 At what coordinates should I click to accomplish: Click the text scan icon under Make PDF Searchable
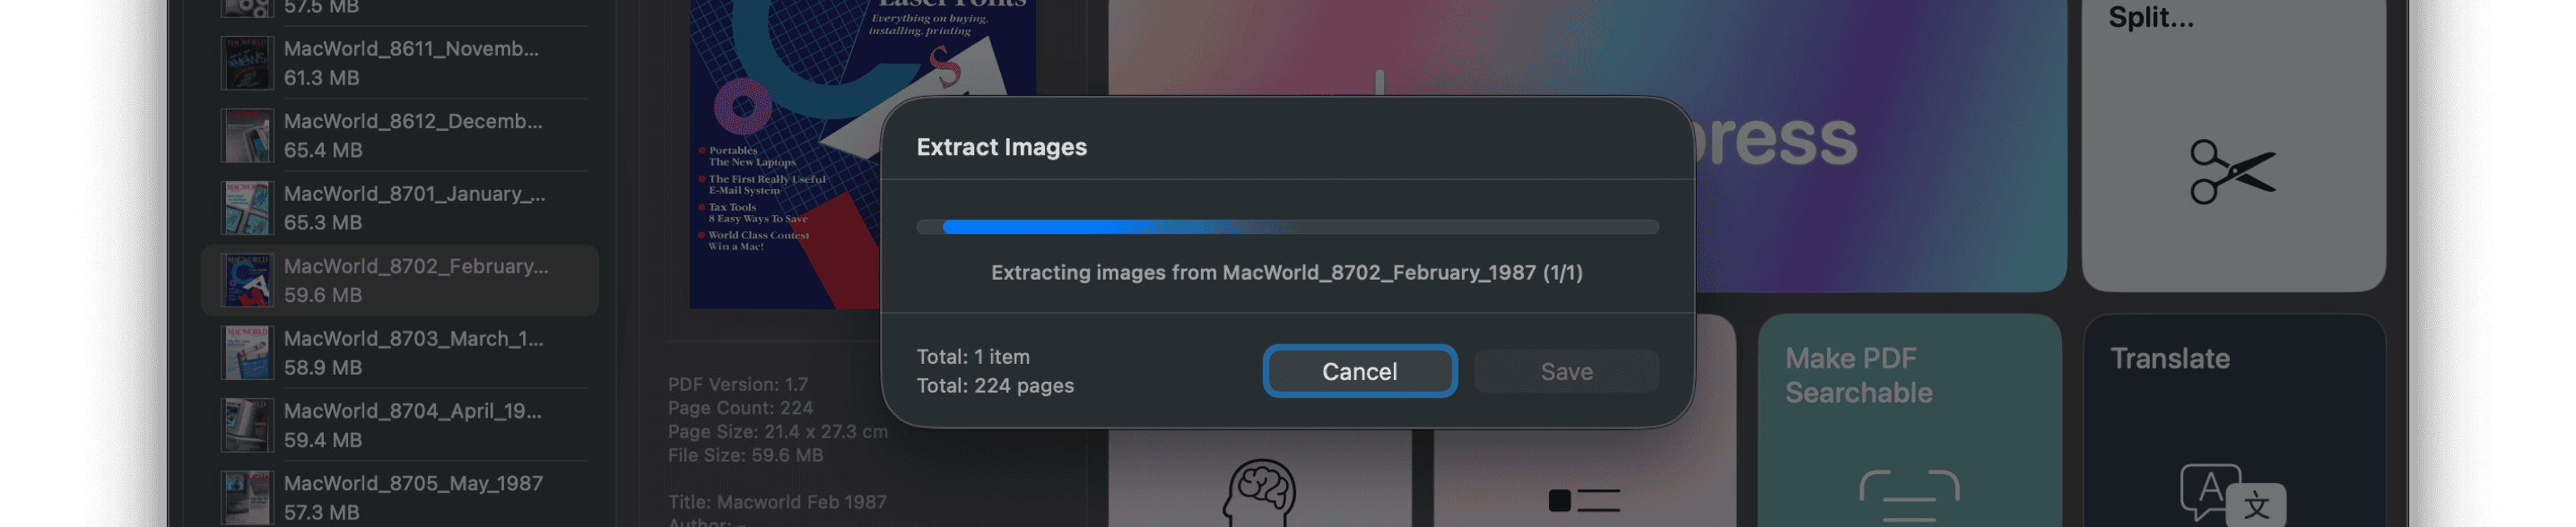[1908, 494]
